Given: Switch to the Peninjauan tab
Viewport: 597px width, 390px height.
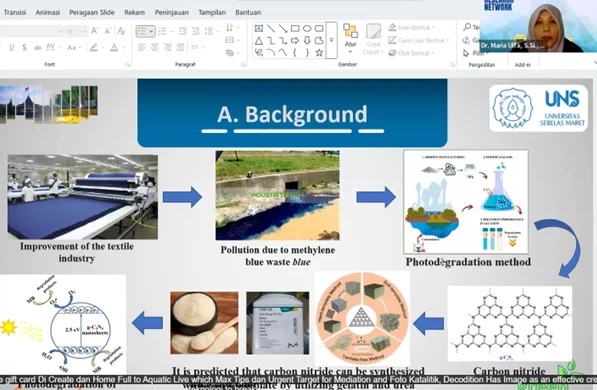Looking at the screenshot, I should tap(171, 12).
